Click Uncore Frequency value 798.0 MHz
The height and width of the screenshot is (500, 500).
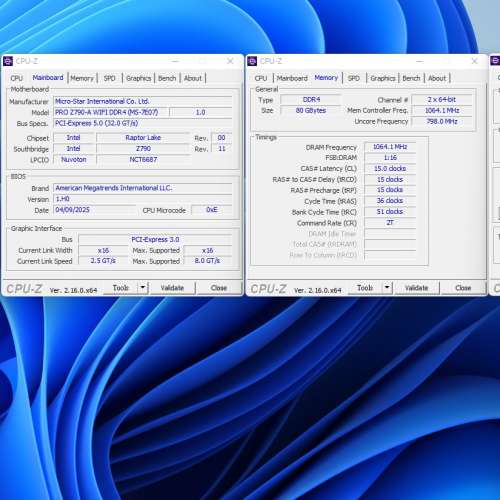pos(442,122)
